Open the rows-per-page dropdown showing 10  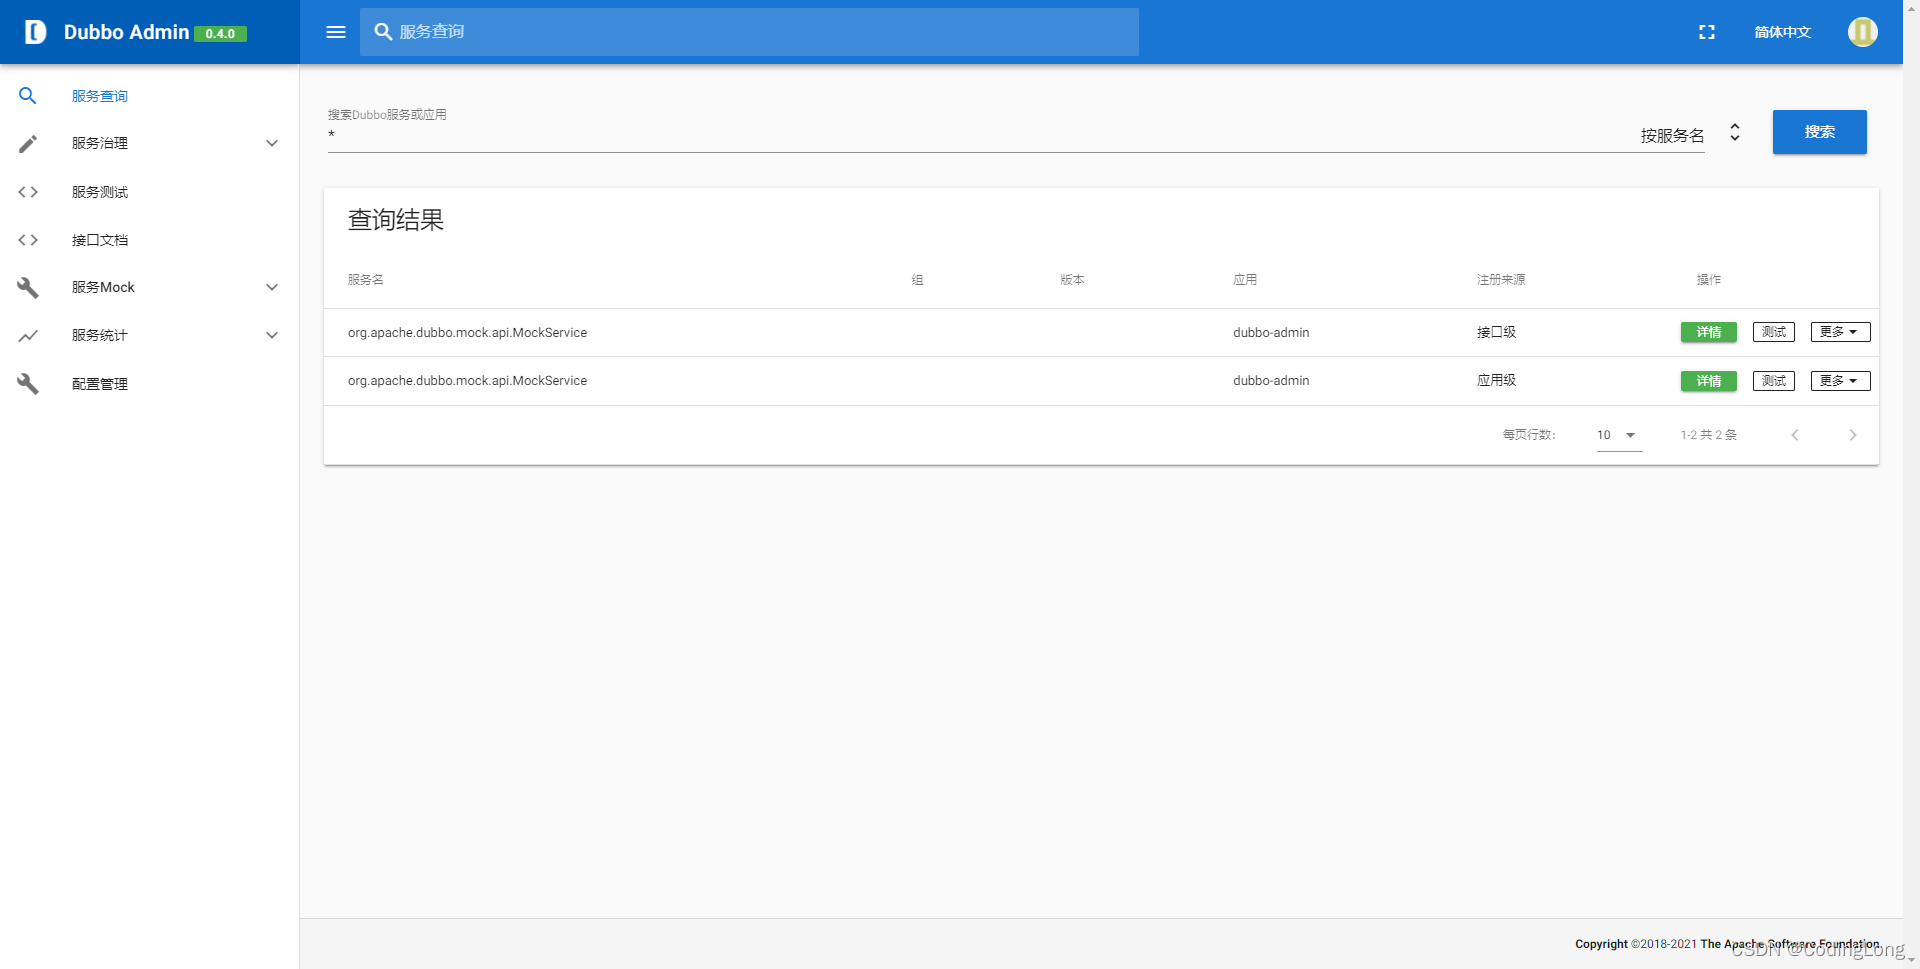coord(1618,435)
